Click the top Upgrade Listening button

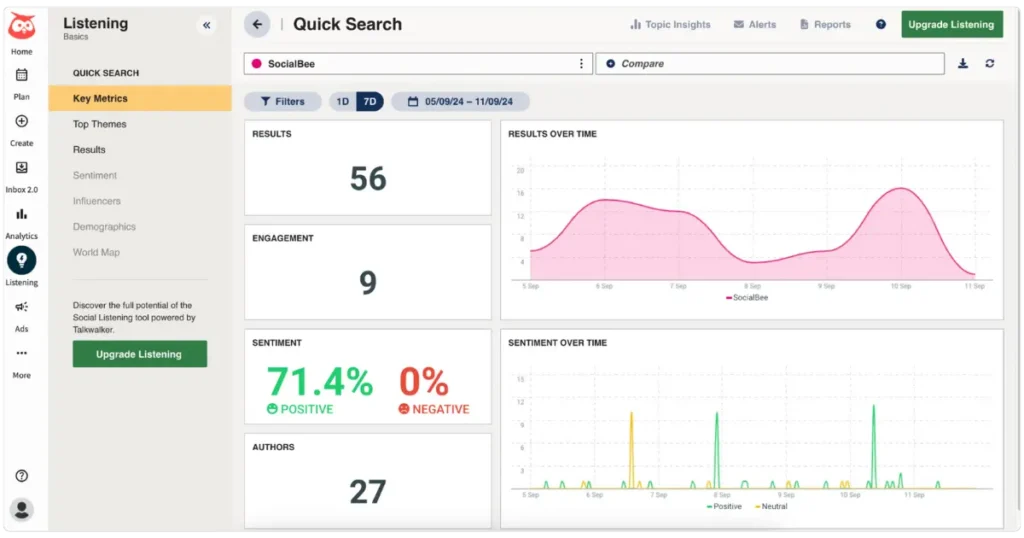952,25
